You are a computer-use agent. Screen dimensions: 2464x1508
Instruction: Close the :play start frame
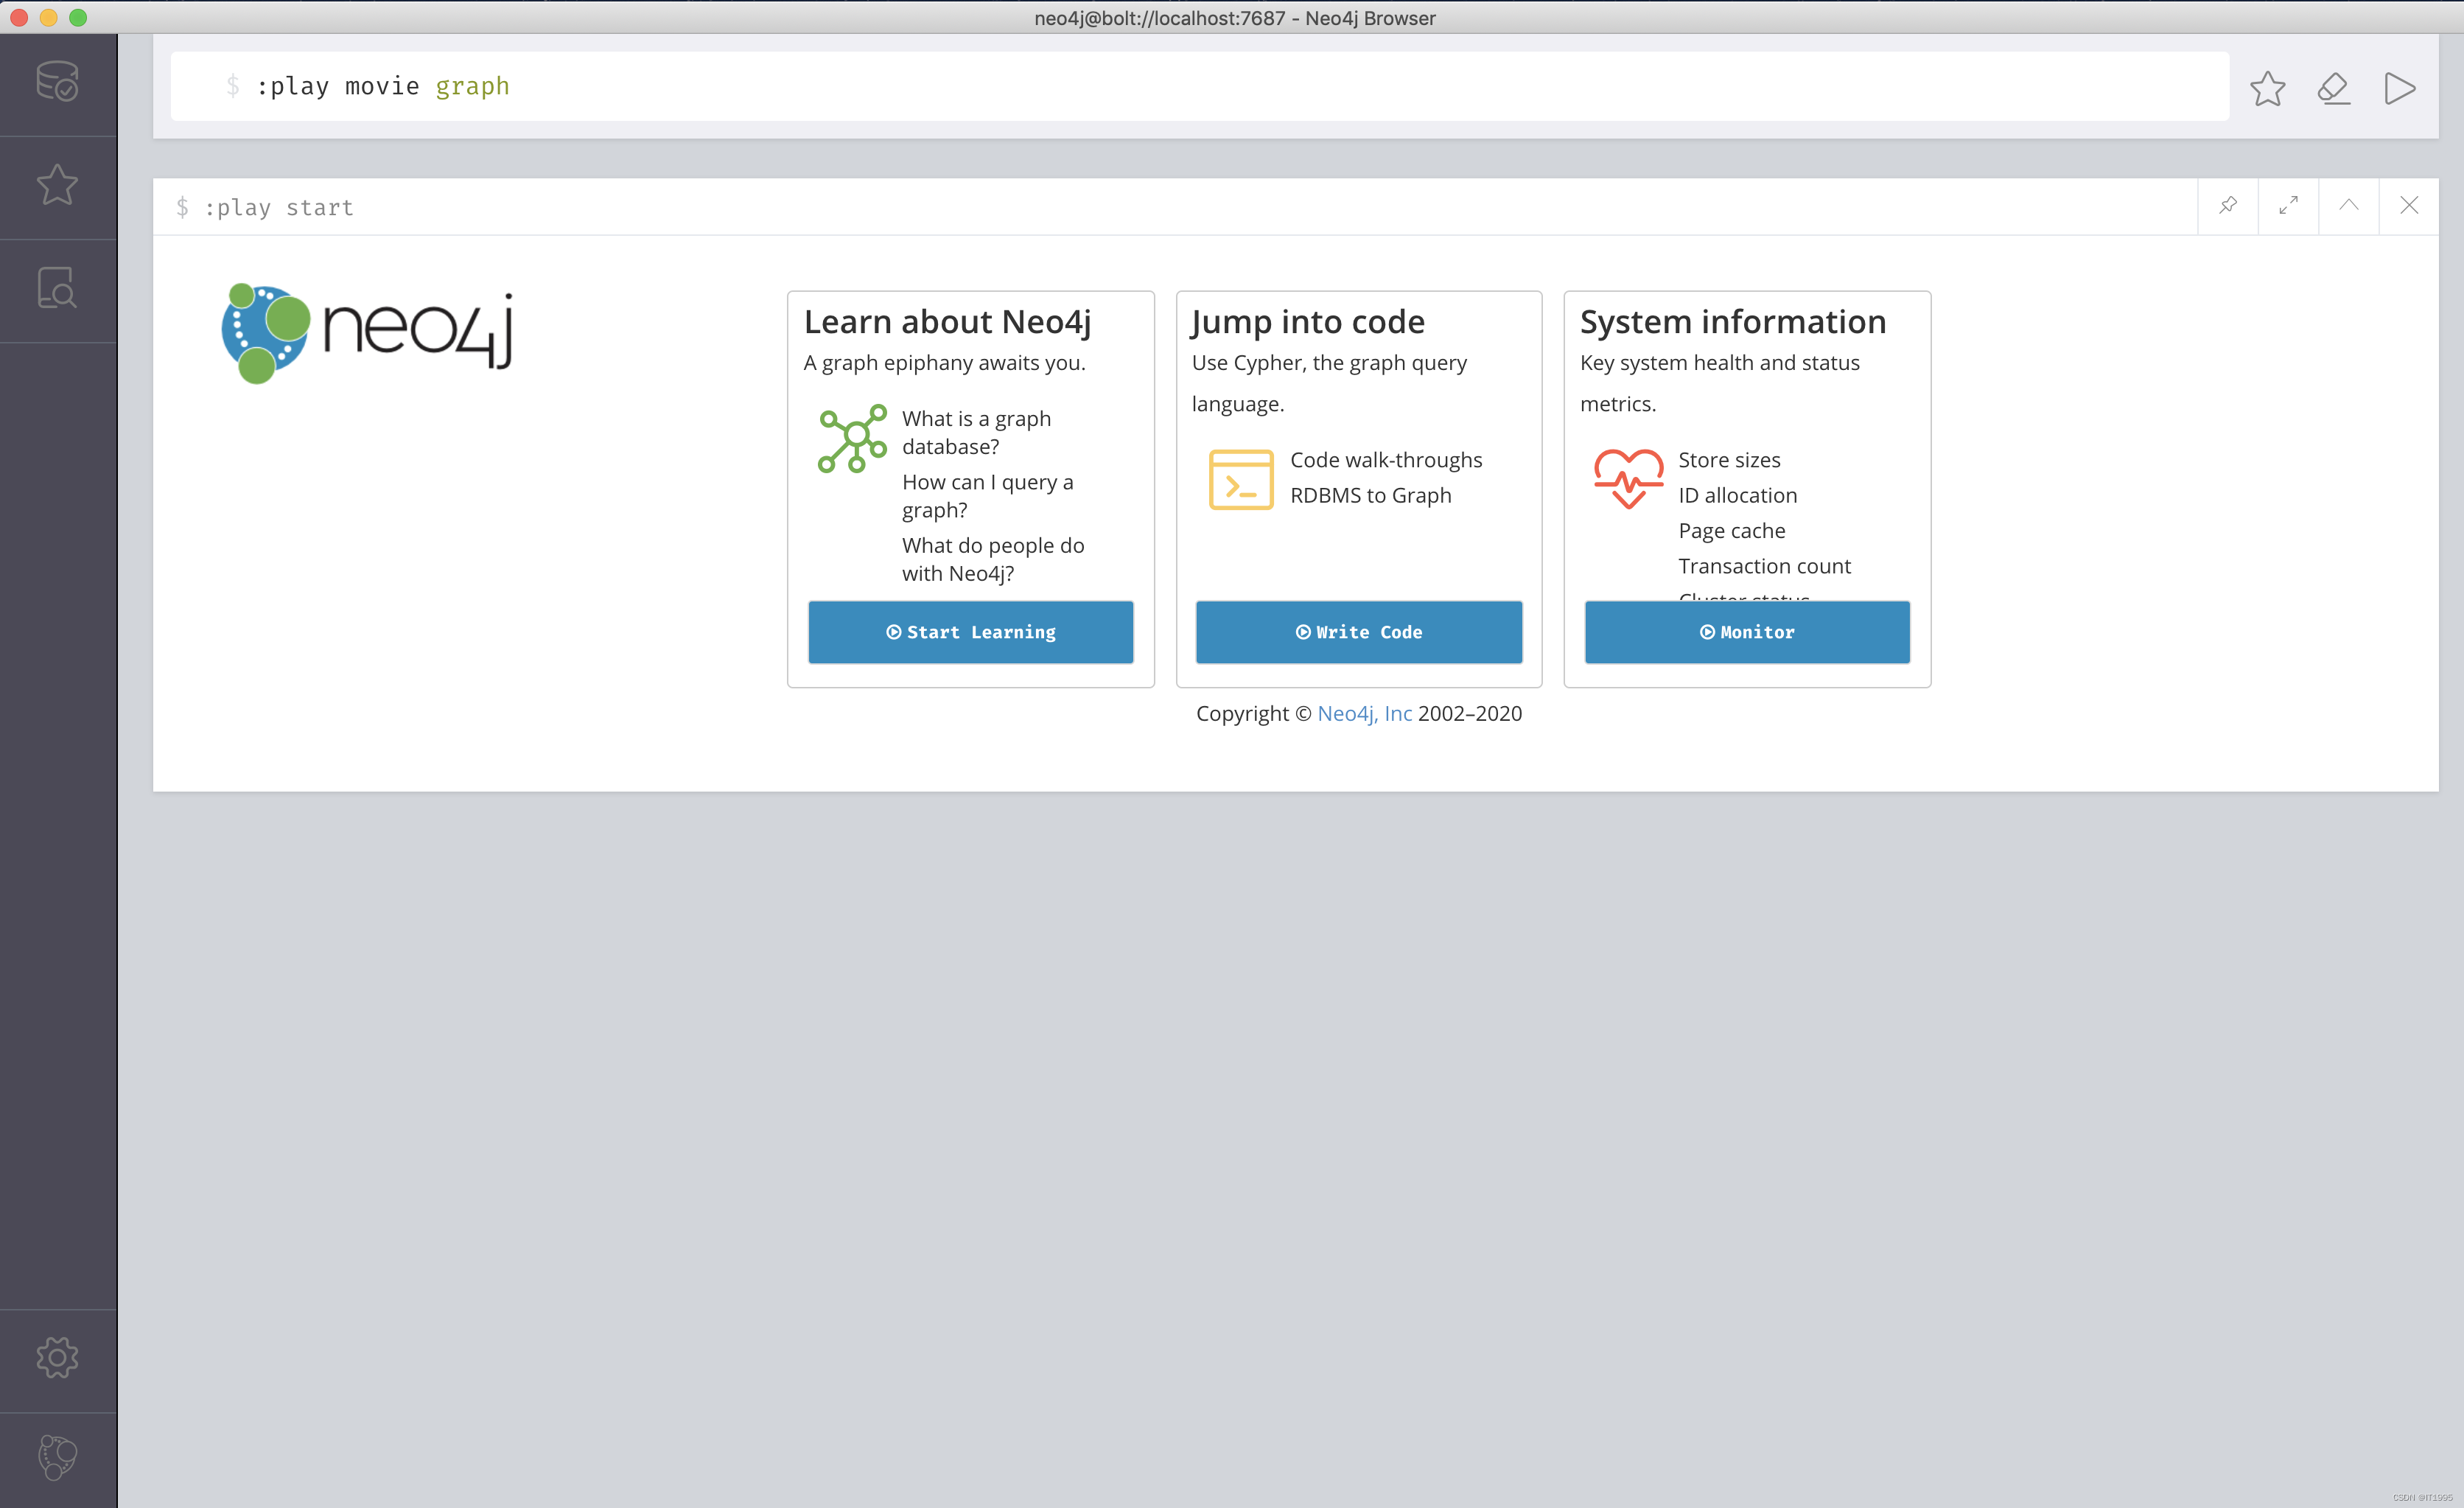[2409, 206]
